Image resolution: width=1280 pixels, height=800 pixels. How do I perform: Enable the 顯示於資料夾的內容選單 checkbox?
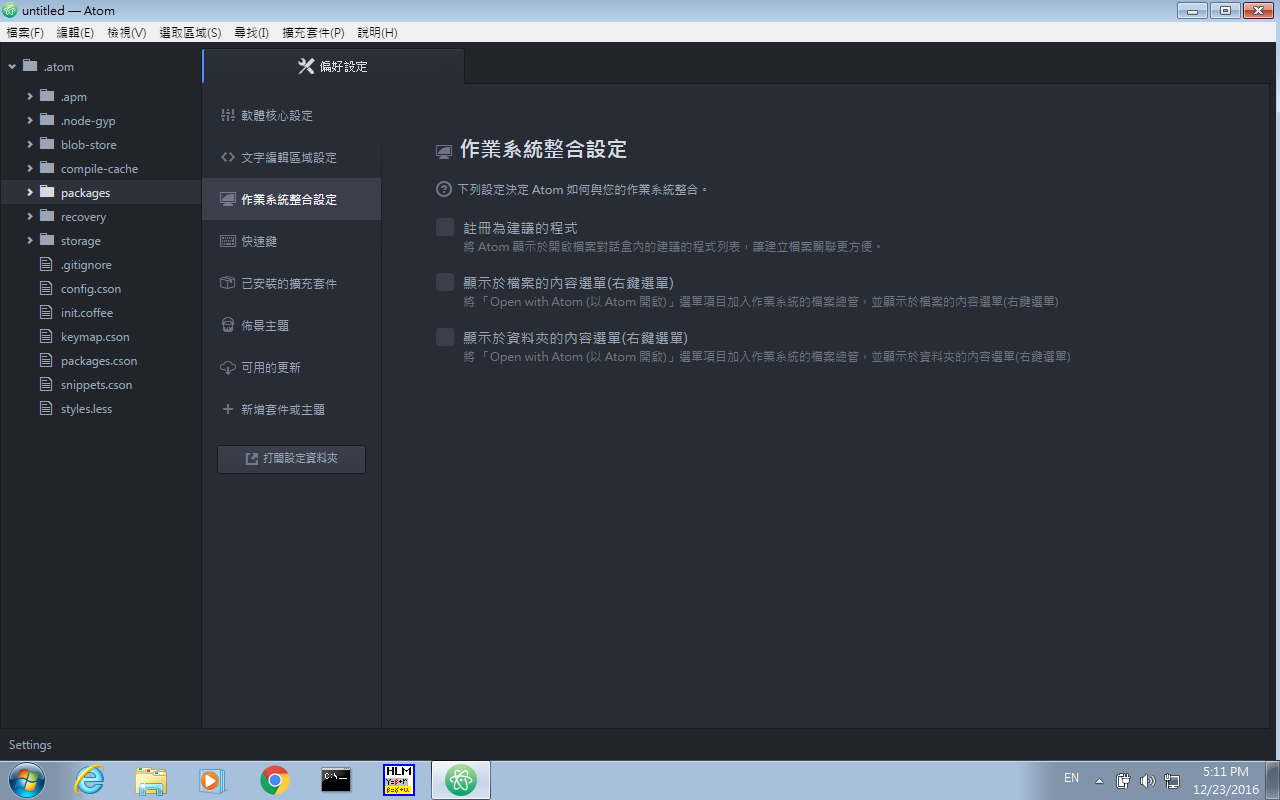coord(445,337)
